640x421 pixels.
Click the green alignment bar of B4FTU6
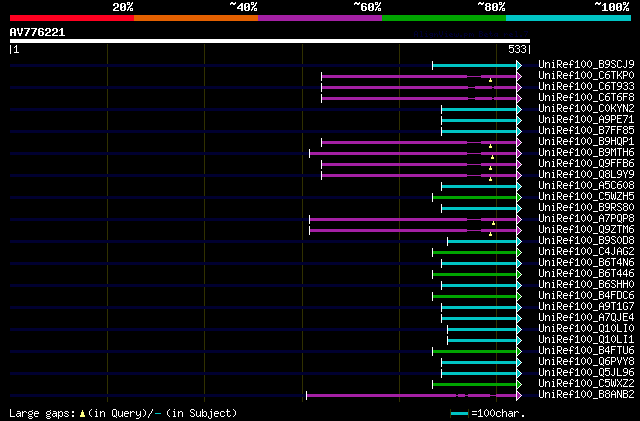coord(477,352)
